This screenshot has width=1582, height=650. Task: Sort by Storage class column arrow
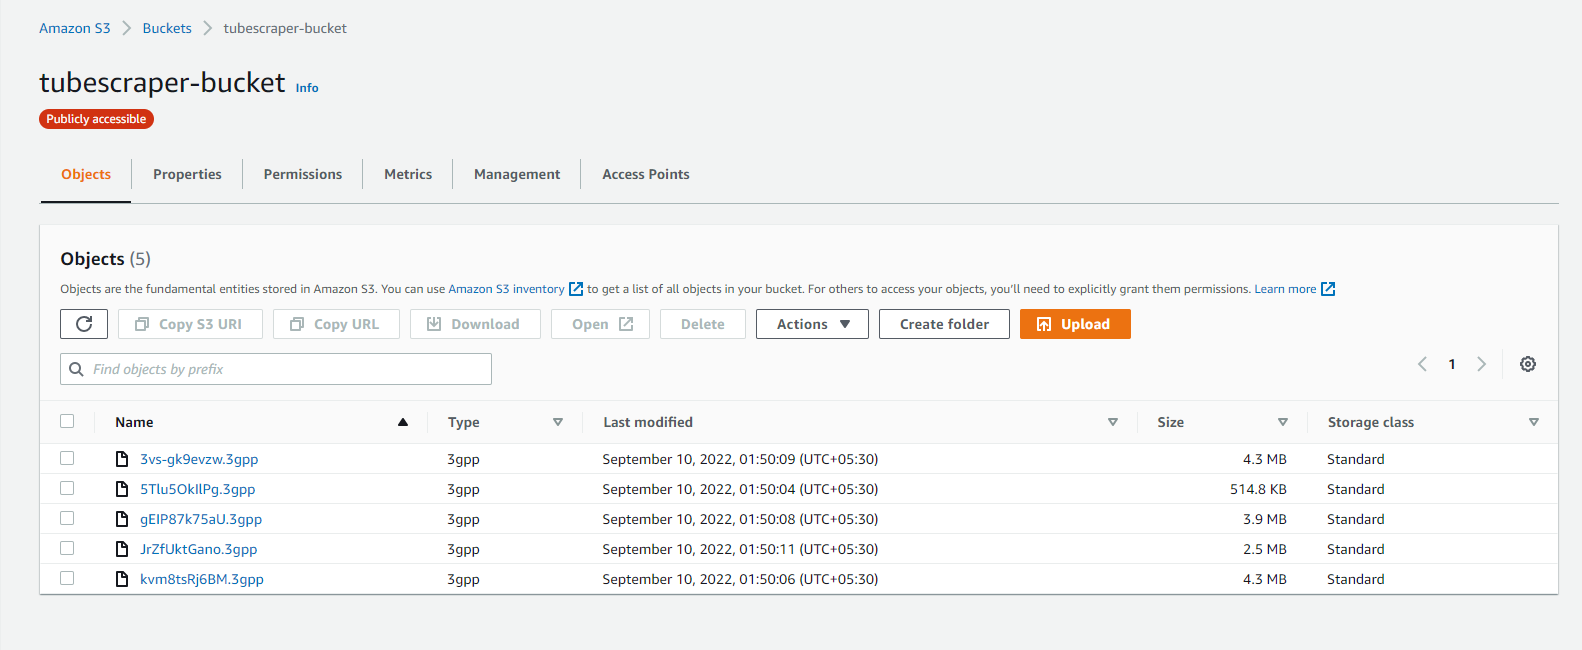click(1534, 422)
